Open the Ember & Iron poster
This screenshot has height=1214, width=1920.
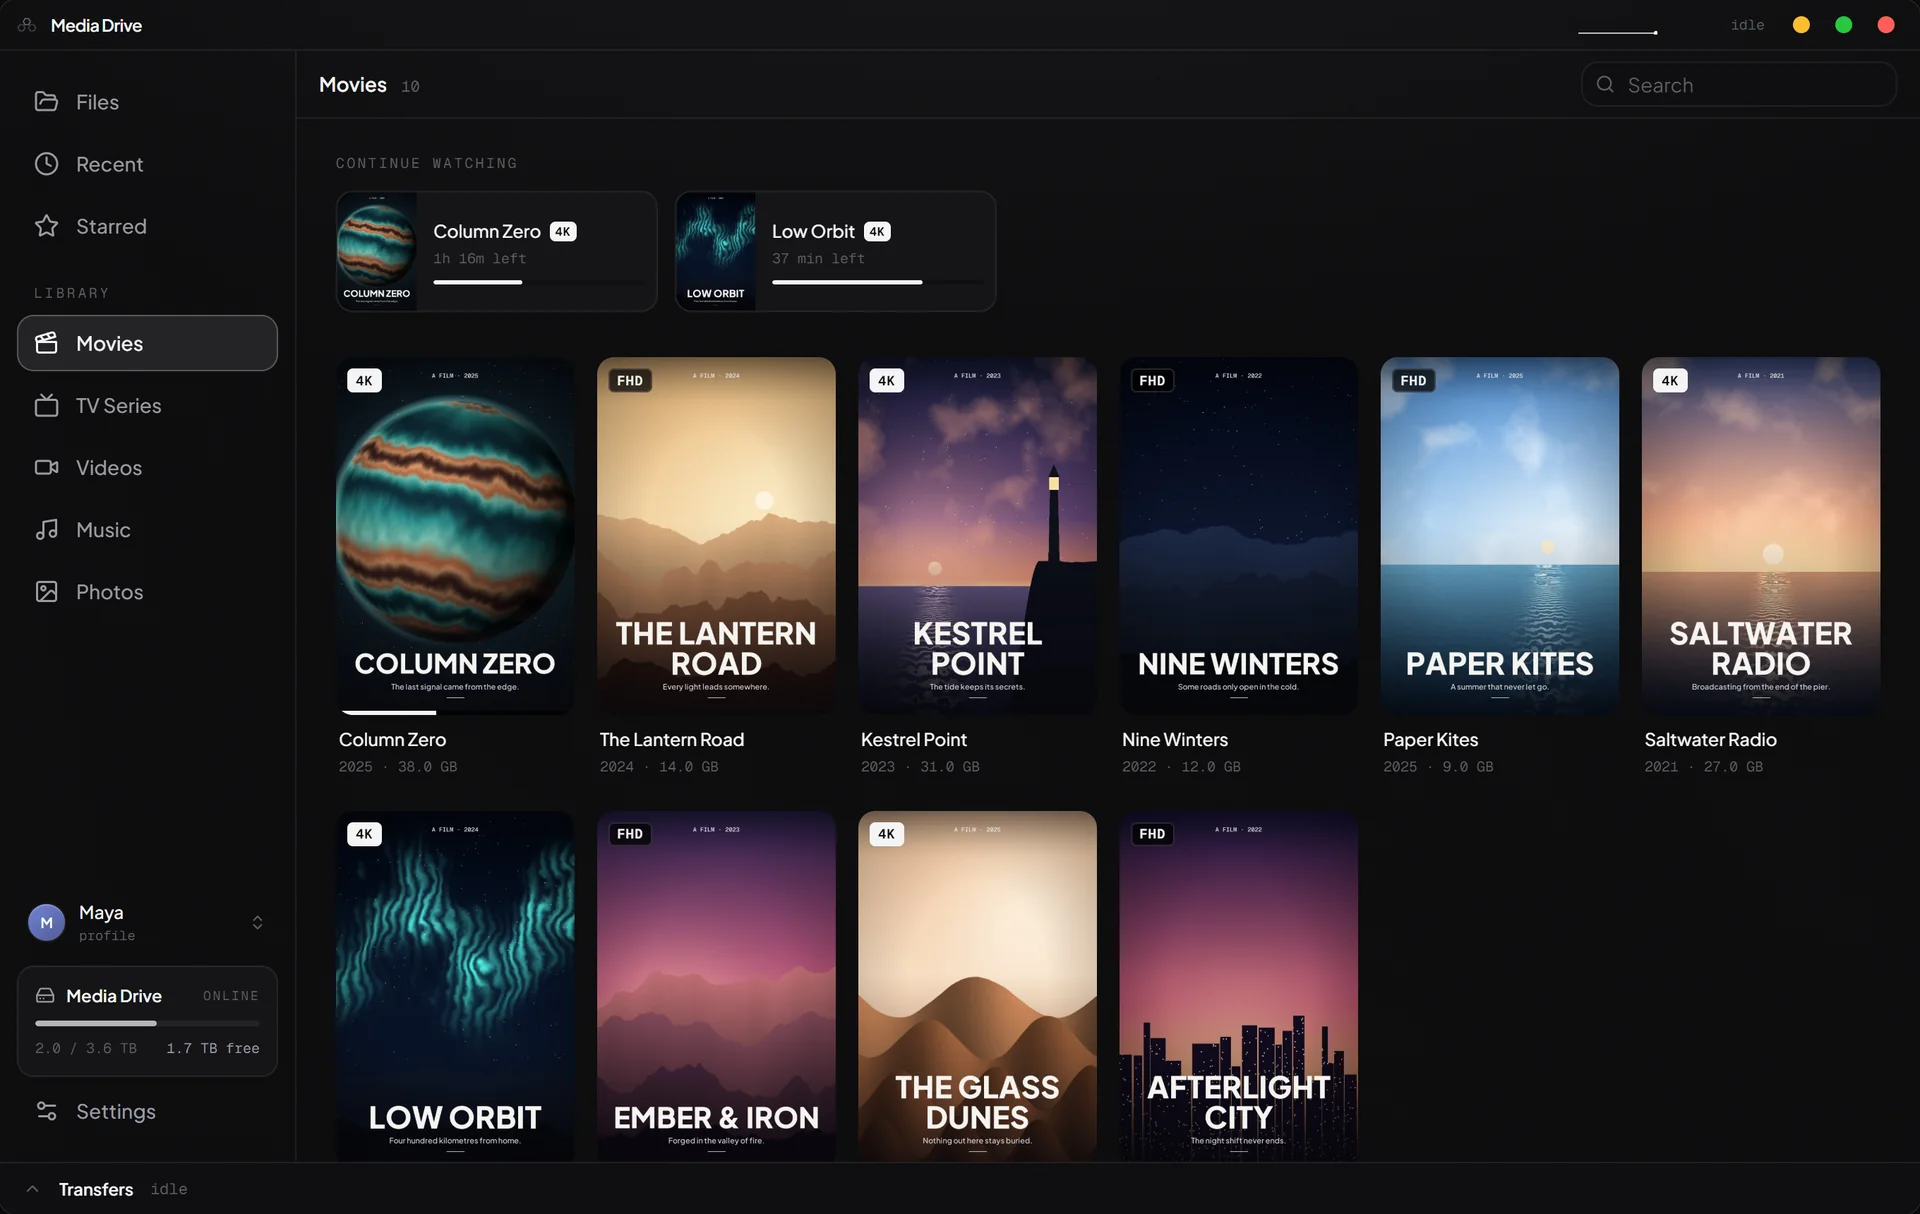coord(716,986)
